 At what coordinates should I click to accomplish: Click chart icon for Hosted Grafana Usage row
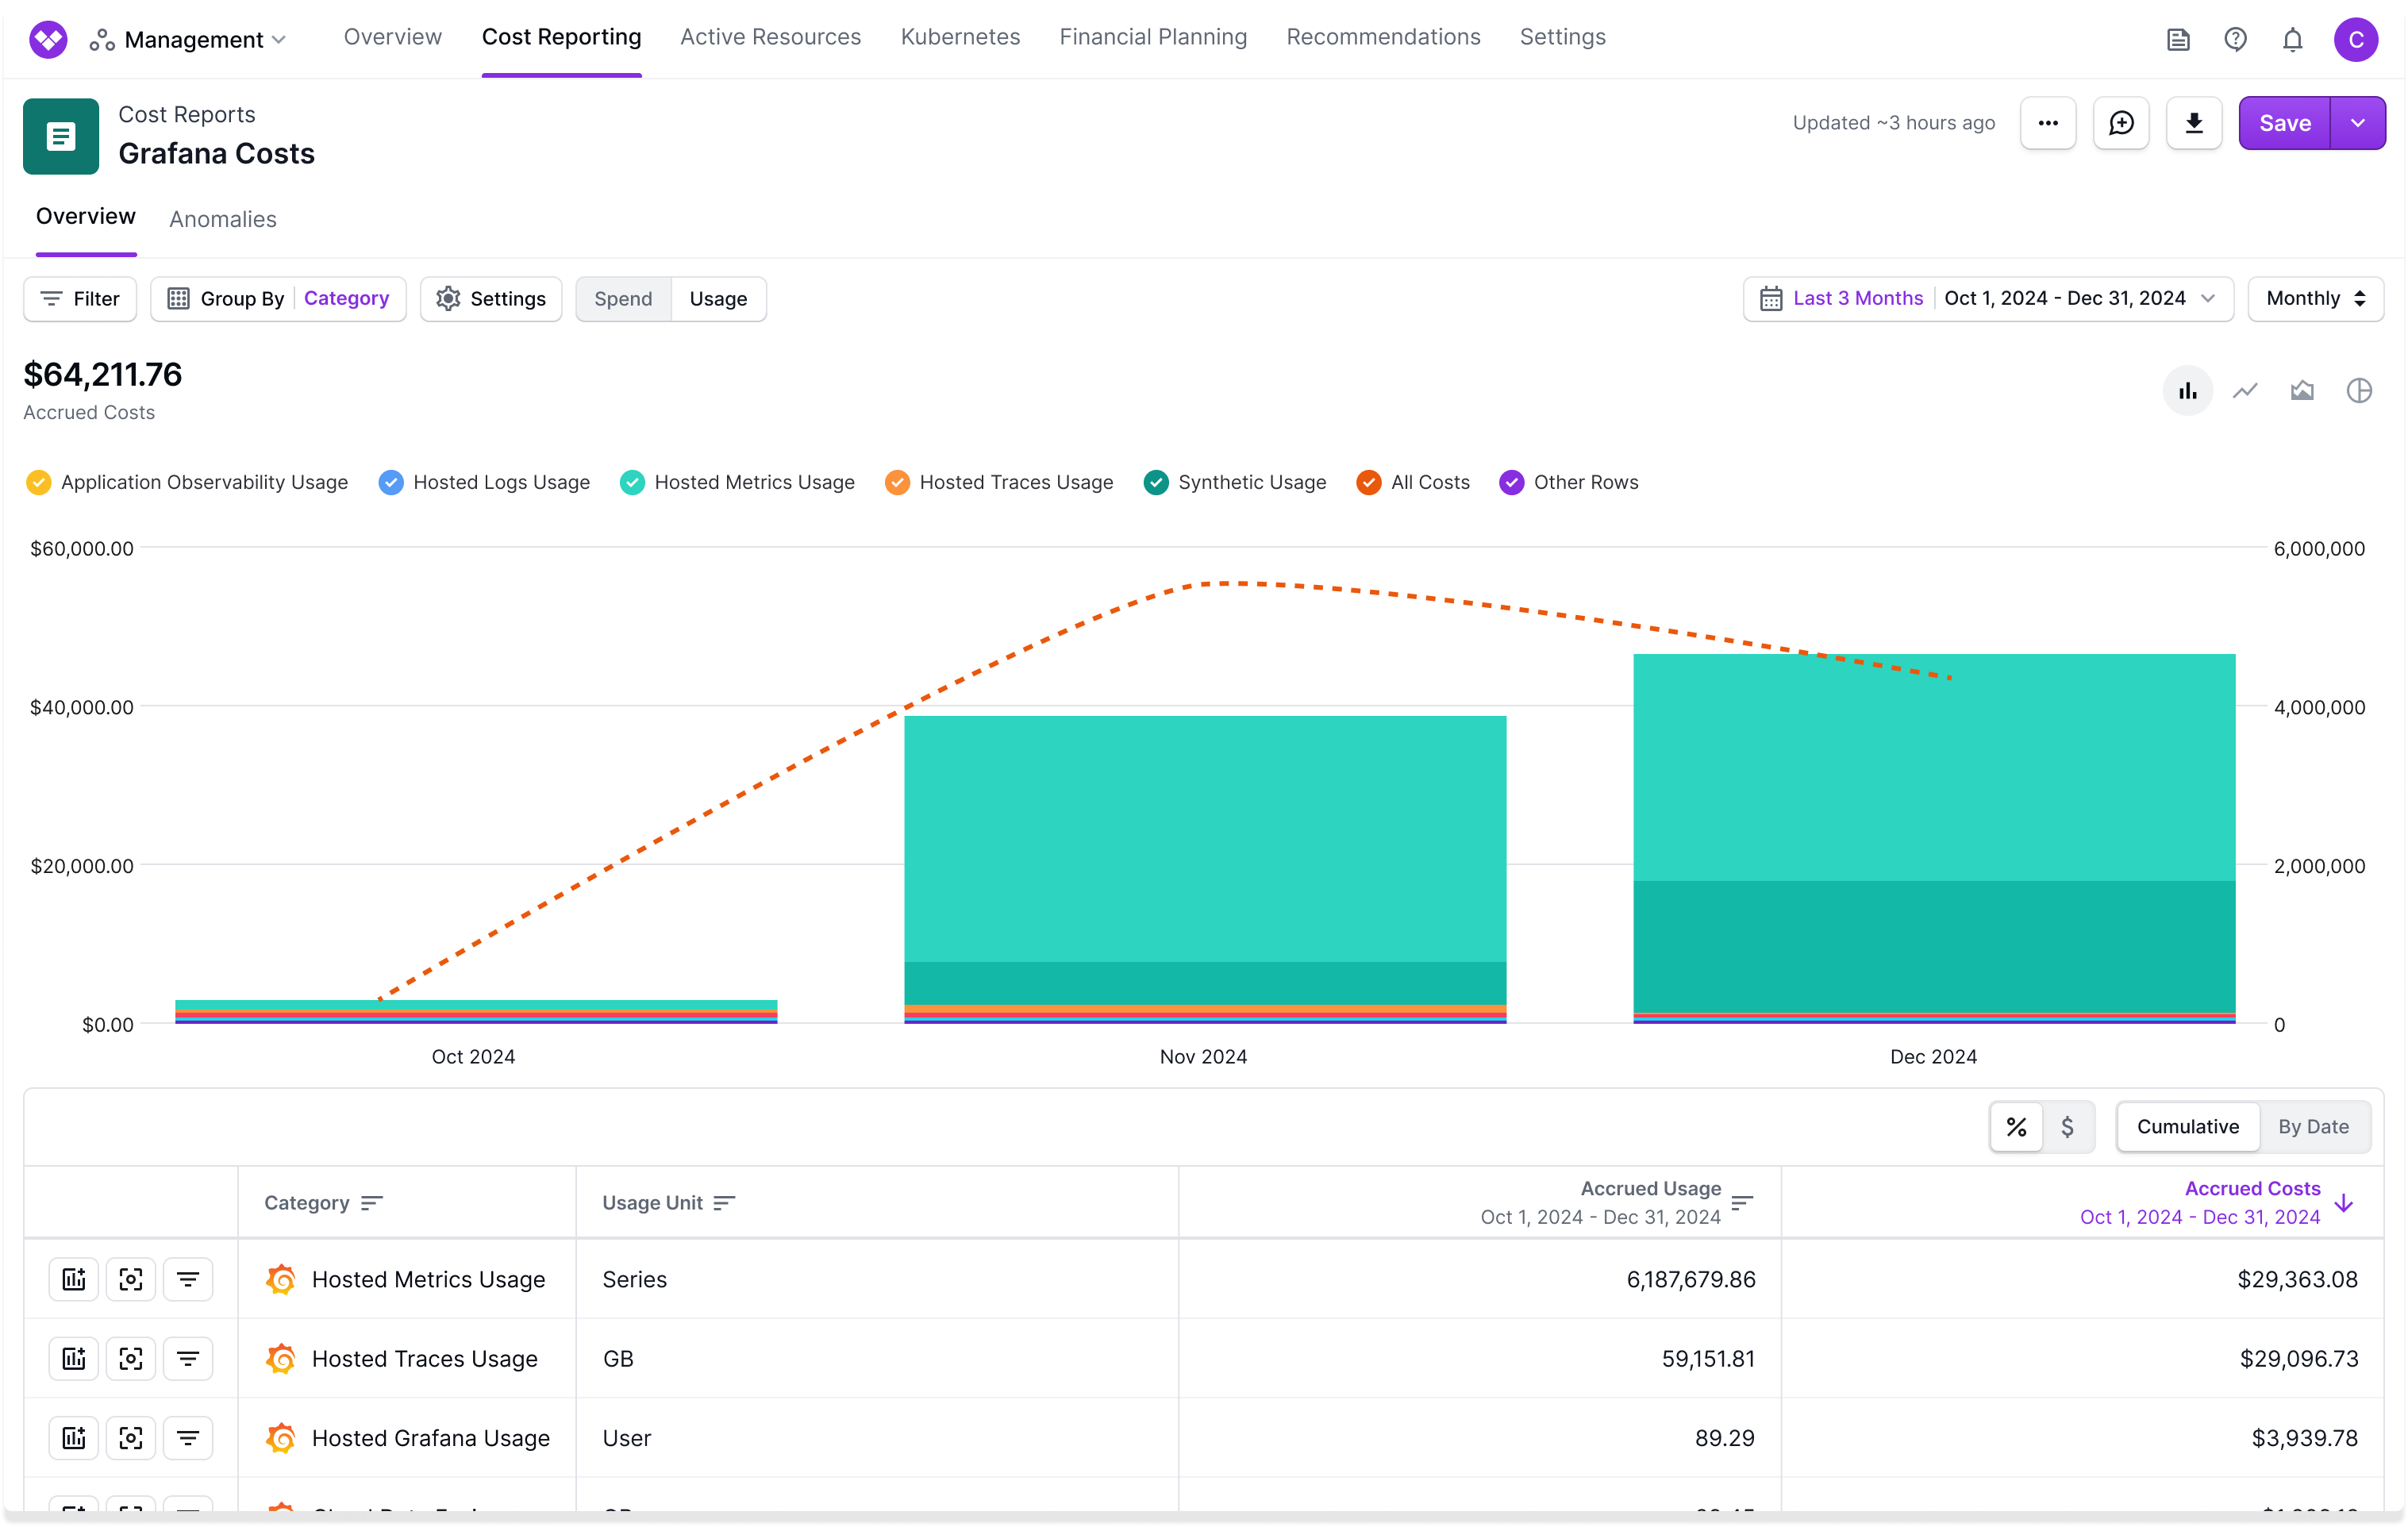[x=74, y=1438]
